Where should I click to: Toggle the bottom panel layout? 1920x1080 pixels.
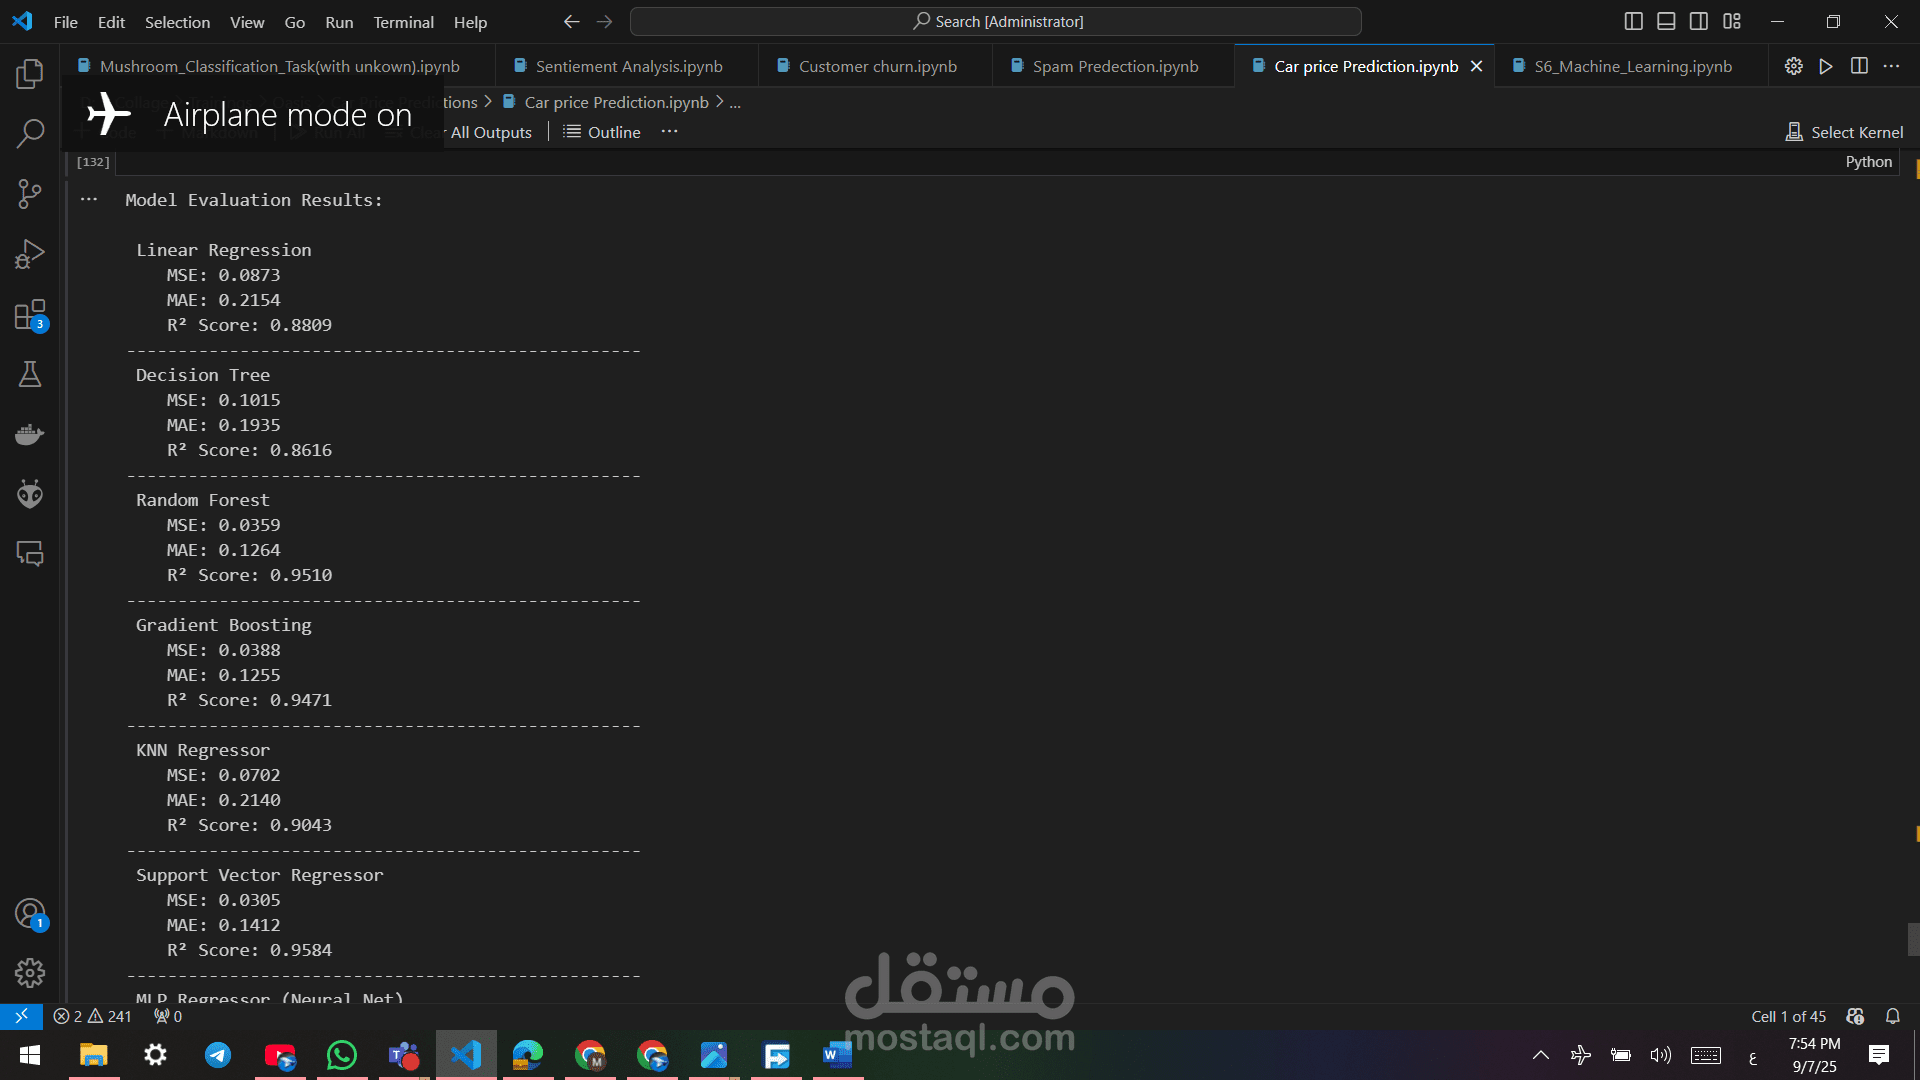(x=1666, y=21)
